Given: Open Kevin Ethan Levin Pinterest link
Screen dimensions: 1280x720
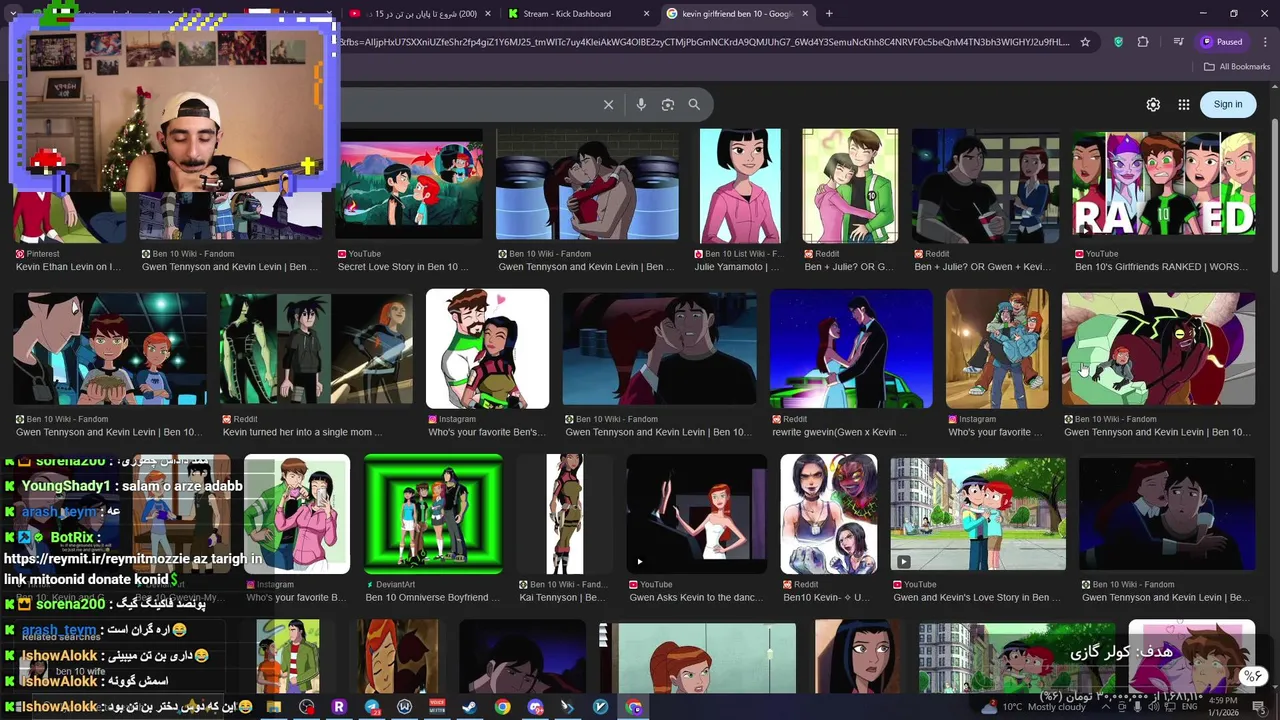Looking at the screenshot, I should (x=68, y=267).
